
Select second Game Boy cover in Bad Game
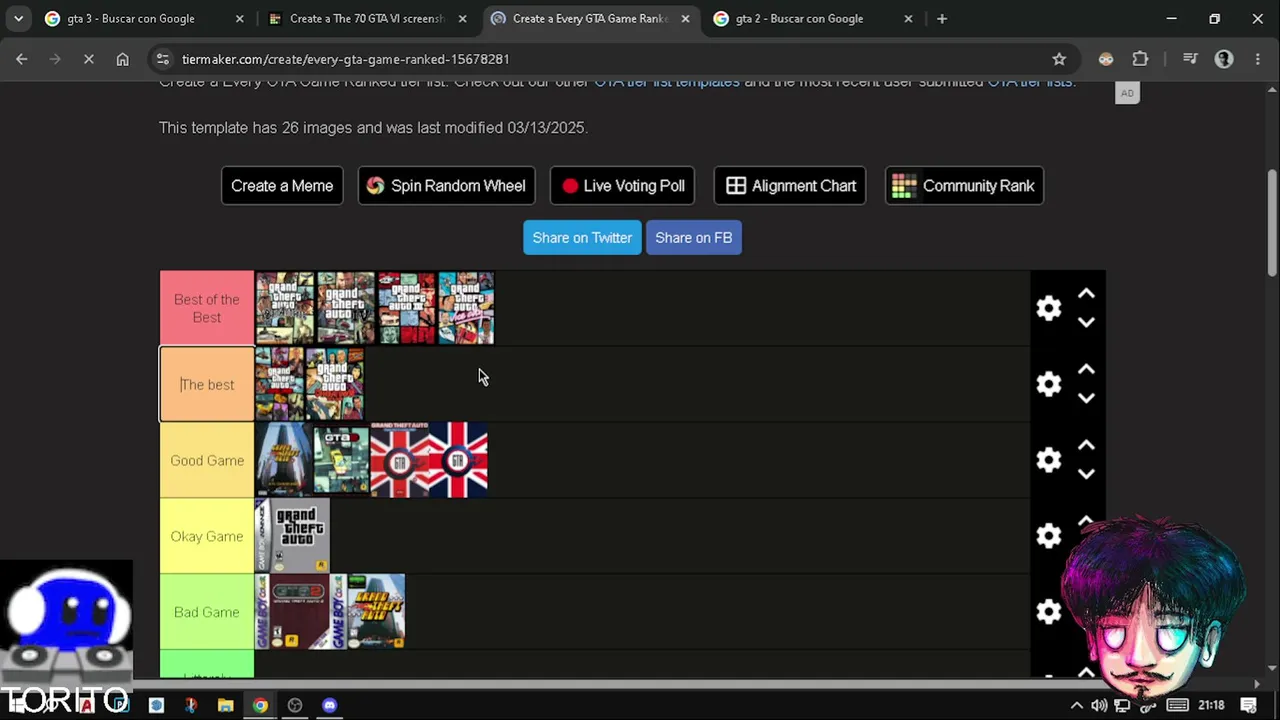[368, 612]
